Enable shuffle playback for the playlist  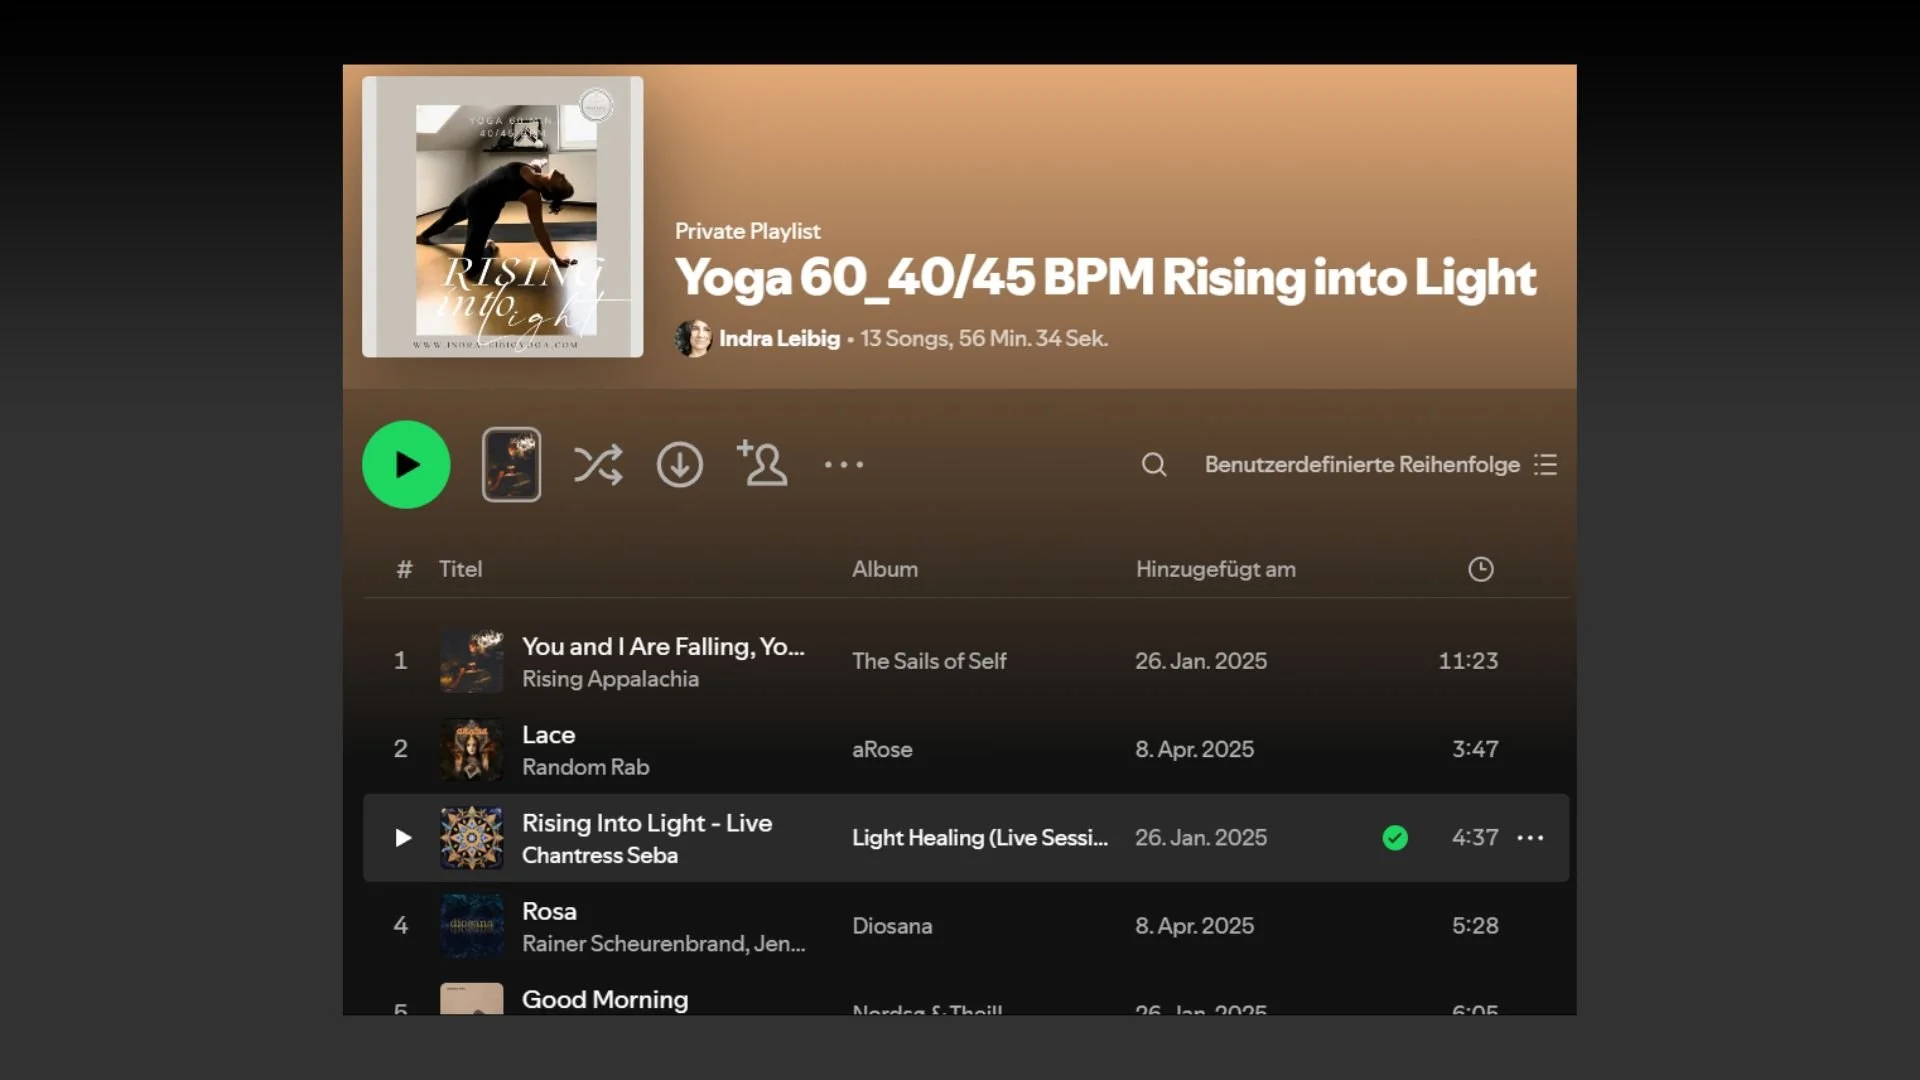pyautogui.click(x=598, y=464)
